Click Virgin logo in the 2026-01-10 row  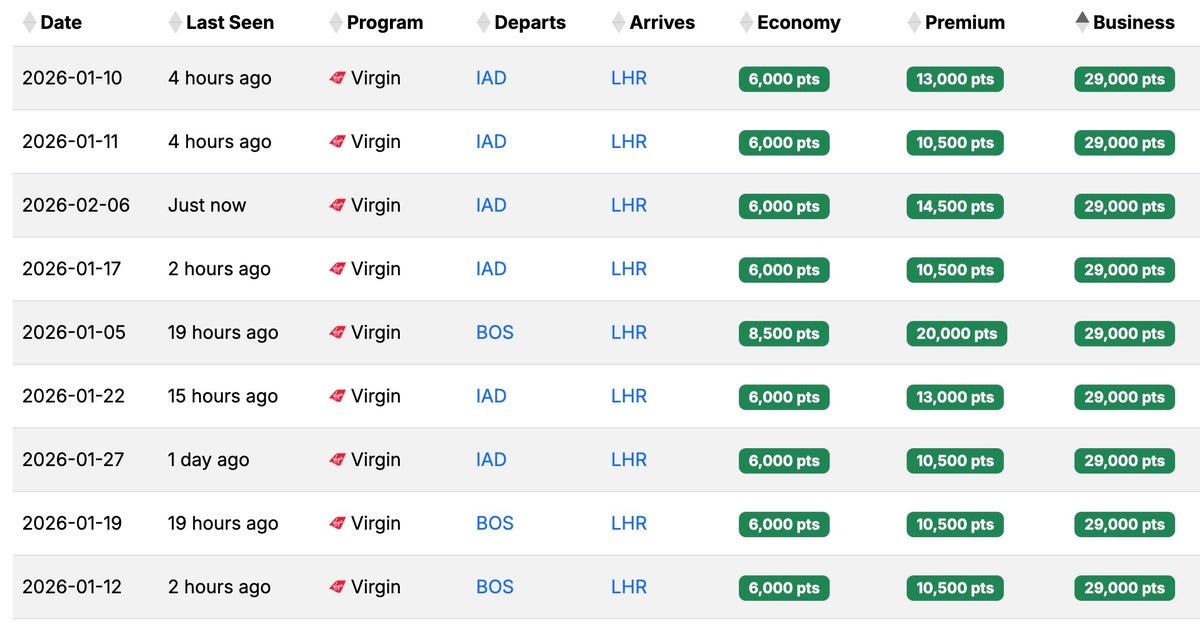pos(337,78)
